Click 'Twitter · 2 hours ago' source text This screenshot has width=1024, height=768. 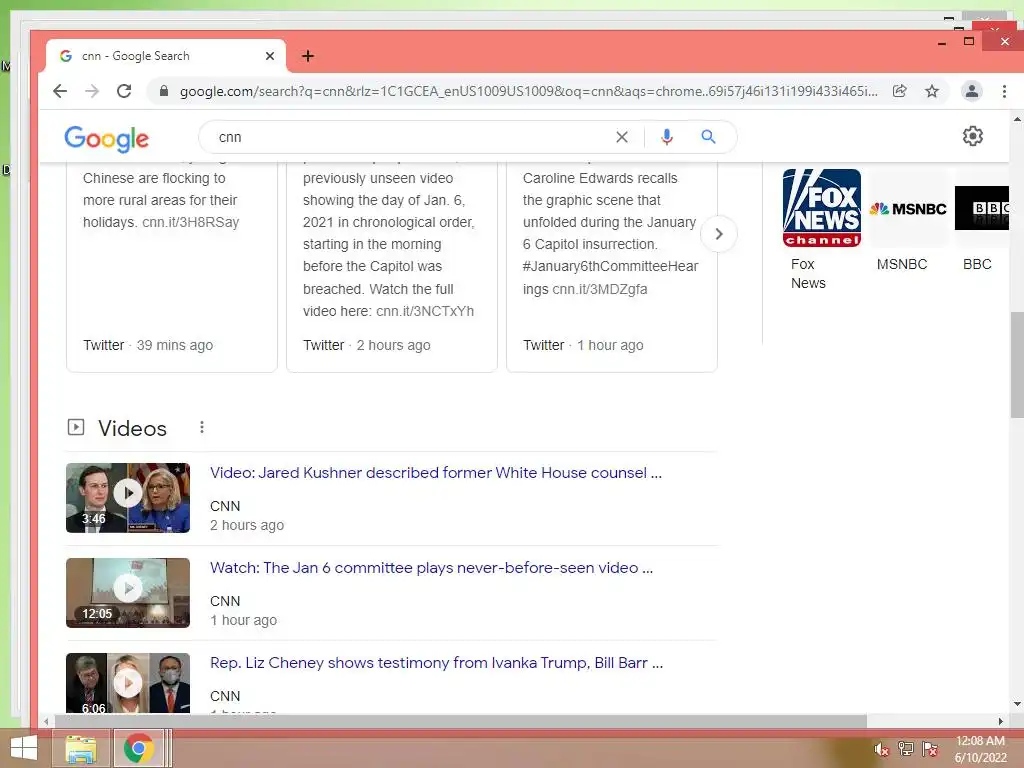coord(367,345)
